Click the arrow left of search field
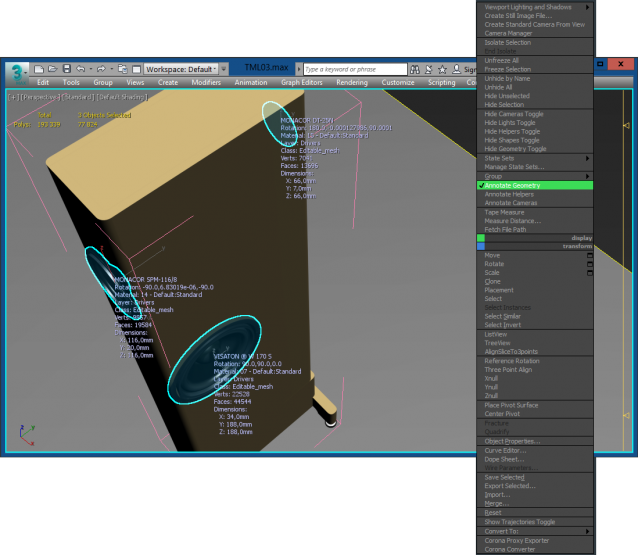 pyautogui.click(x=299, y=69)
